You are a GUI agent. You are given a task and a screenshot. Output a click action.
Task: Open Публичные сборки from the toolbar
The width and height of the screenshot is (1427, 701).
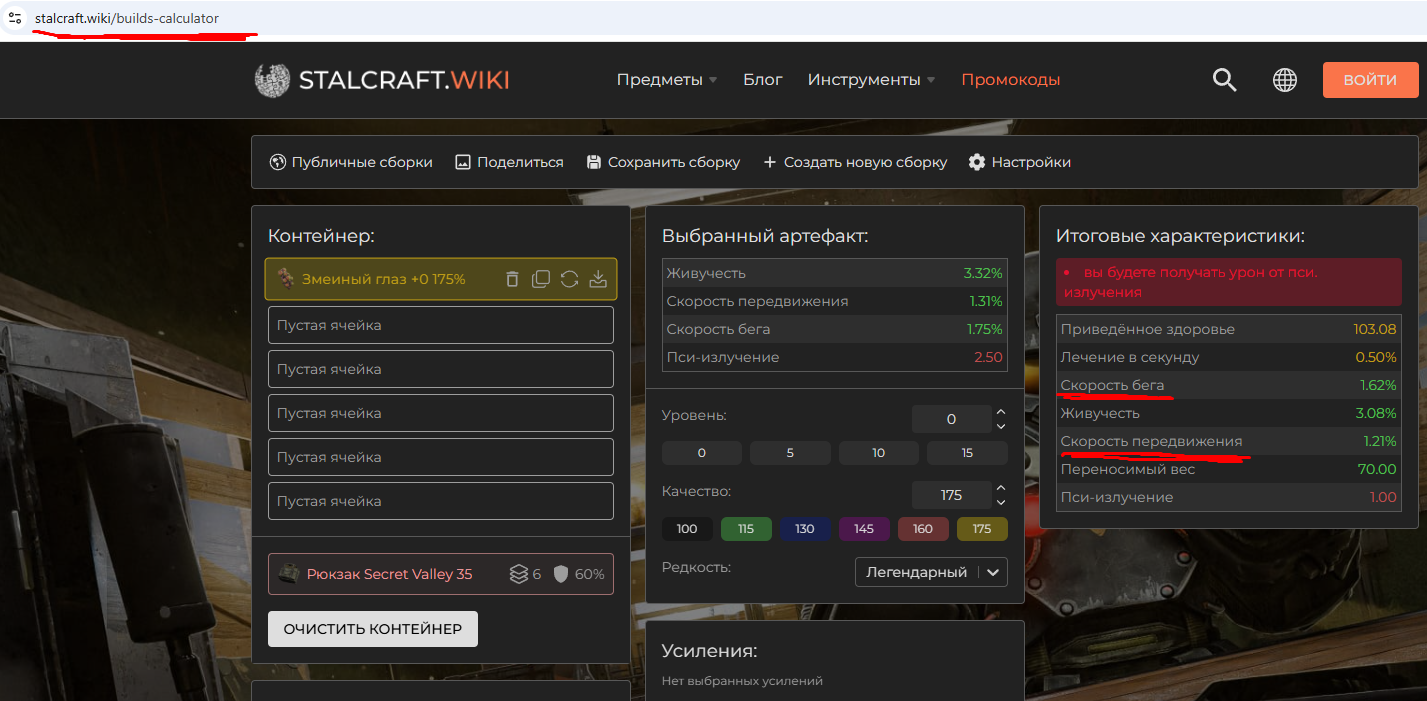(351, 162)
